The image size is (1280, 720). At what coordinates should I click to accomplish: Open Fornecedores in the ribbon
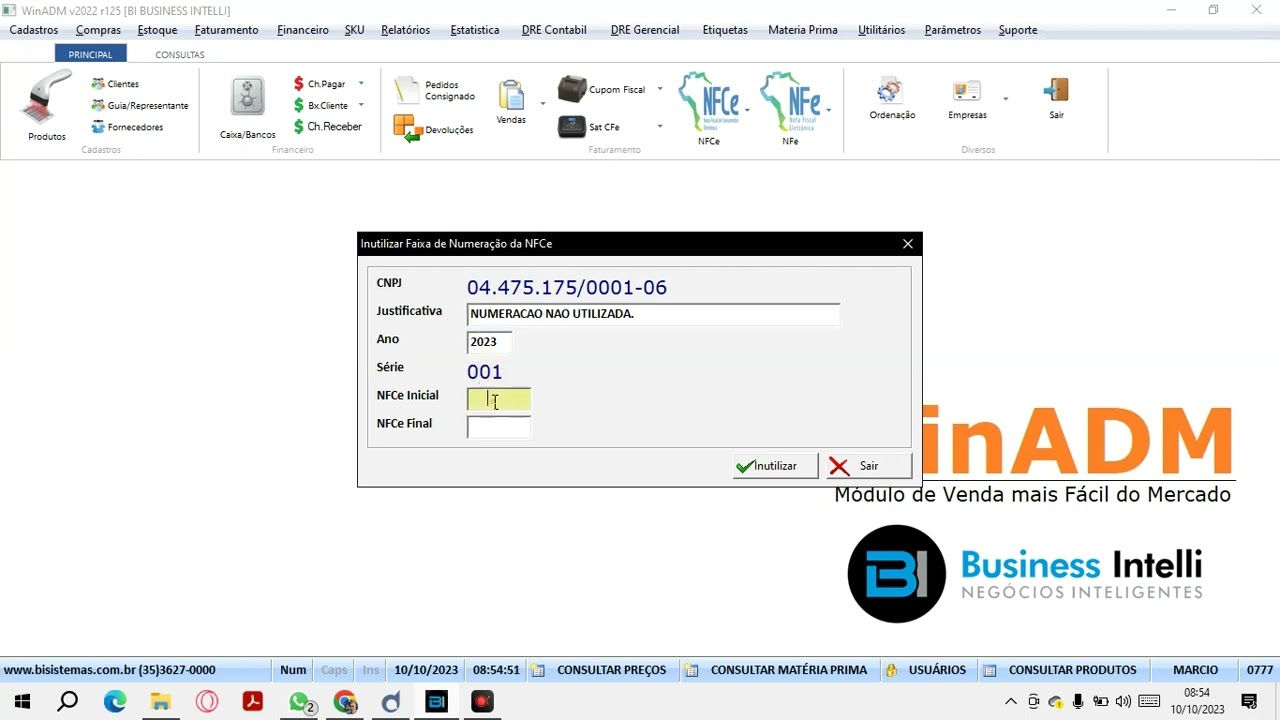(127, 127)
